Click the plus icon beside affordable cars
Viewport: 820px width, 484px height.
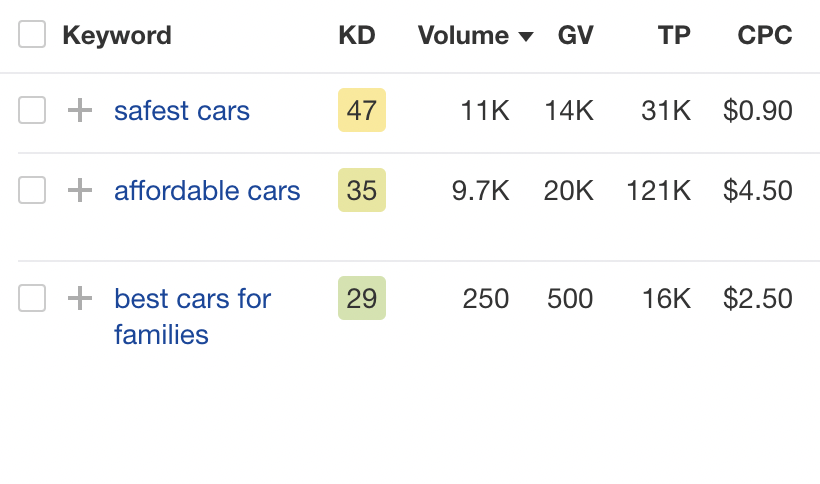(x=80, y=190)
